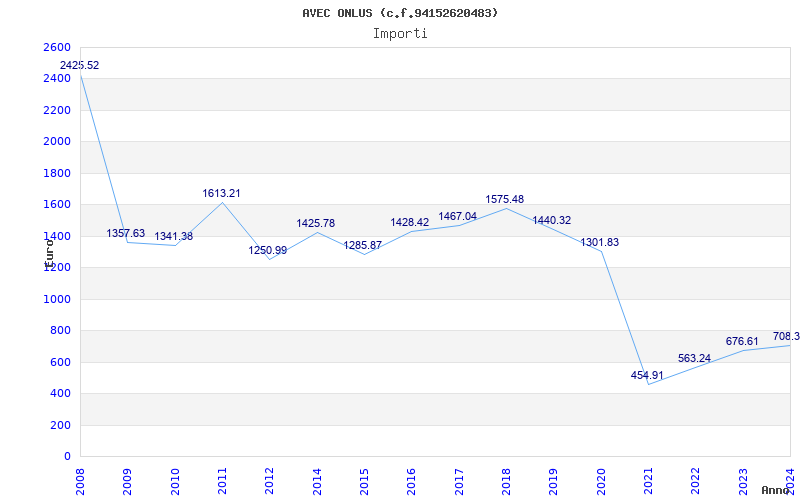Viewport: 800px width, 500px height.
Task: Click the 2000 y-axis tick label
Action: click(56, 141)
